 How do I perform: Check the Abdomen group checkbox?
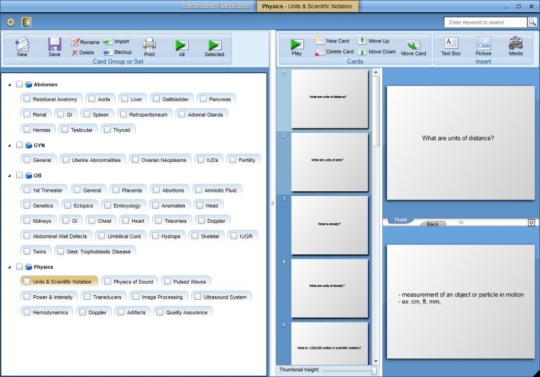coord(20,84)
